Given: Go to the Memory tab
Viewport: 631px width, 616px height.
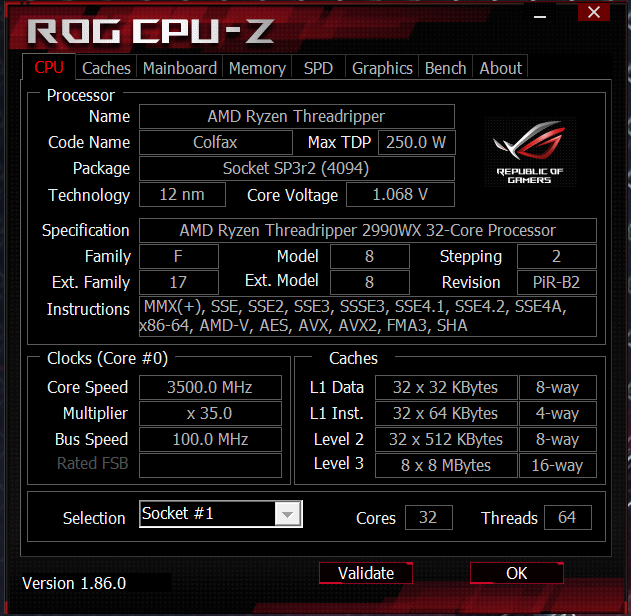Looking at the screenshot, I should (x=257, y=68).
